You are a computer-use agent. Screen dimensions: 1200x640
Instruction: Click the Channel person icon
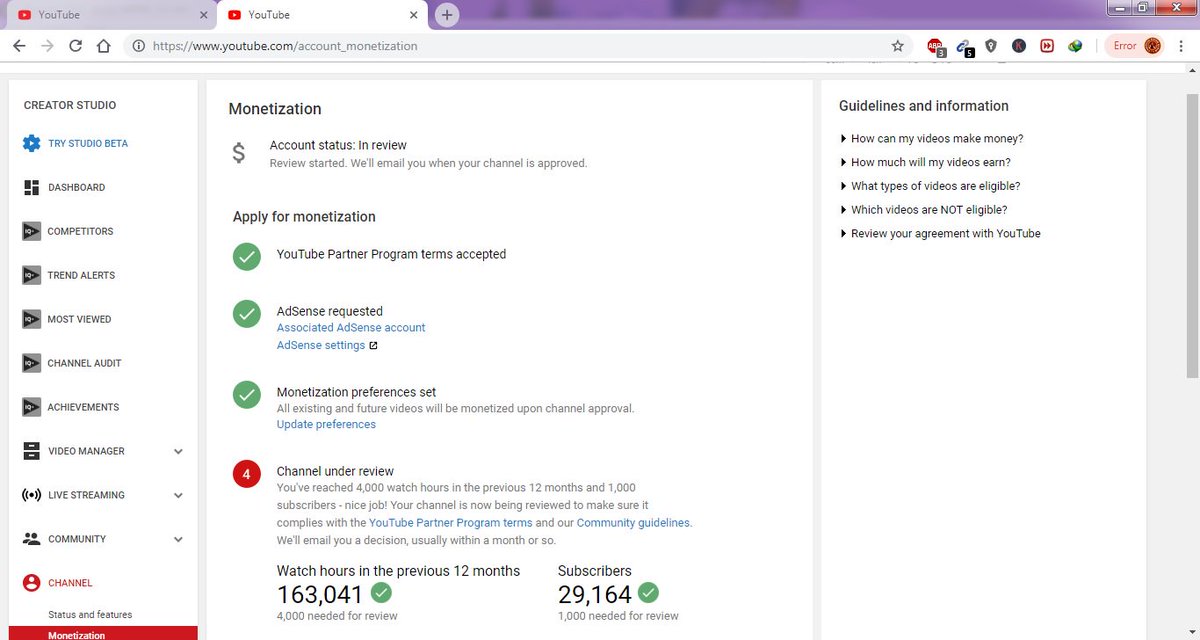(x=31, y=583)
